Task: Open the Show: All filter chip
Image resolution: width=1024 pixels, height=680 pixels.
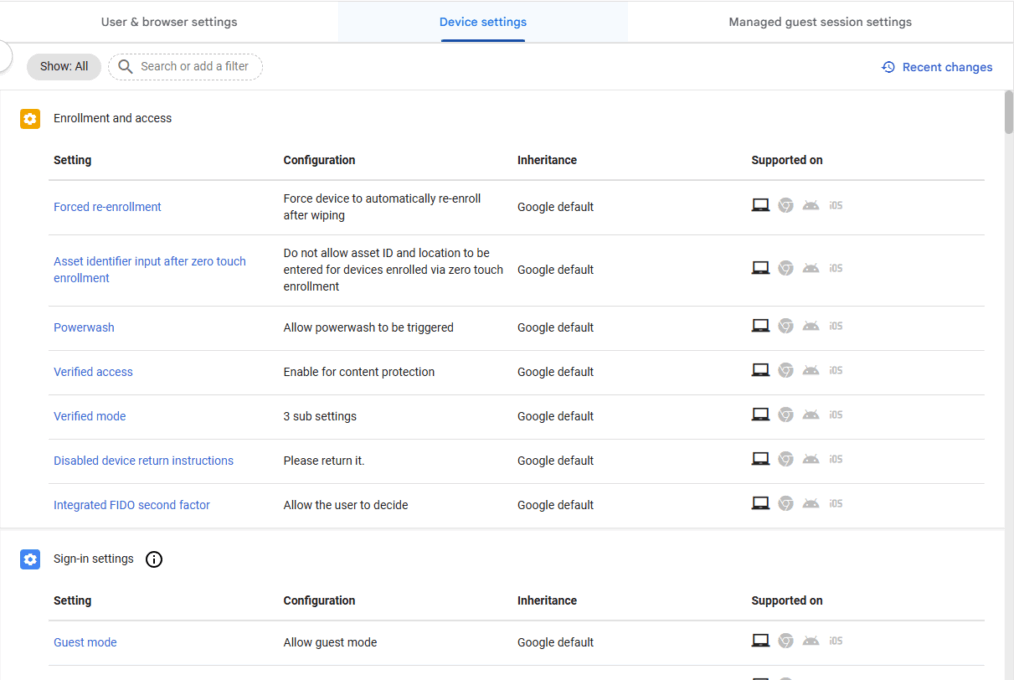Action: [64, 67]
